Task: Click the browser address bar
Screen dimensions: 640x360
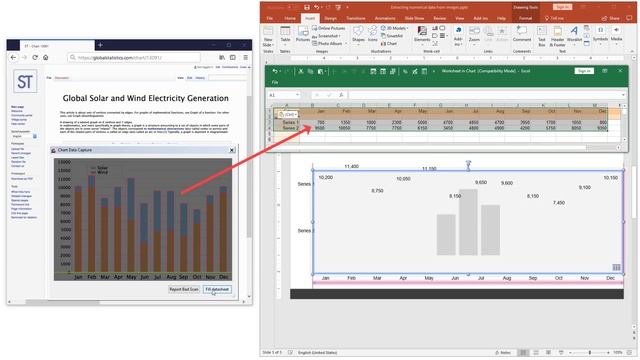Action: (134, 58)
